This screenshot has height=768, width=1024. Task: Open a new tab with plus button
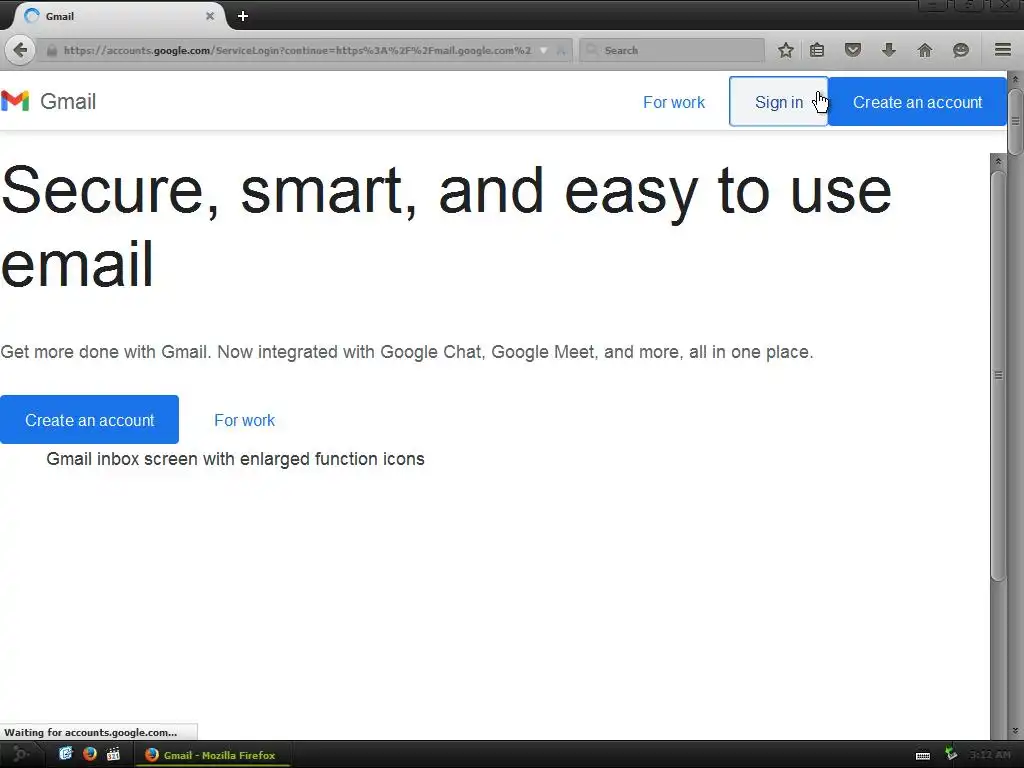[243, 16]
